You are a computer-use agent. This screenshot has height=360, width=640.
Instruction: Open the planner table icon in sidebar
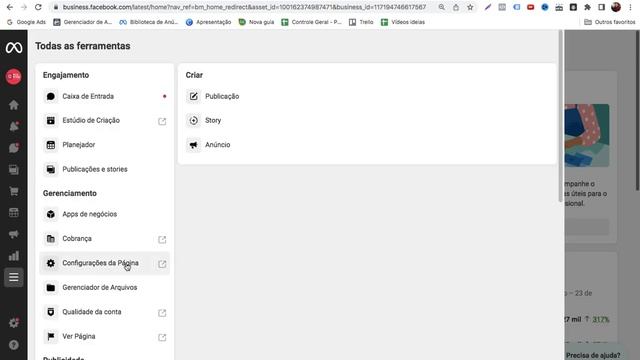click(13, 213)
